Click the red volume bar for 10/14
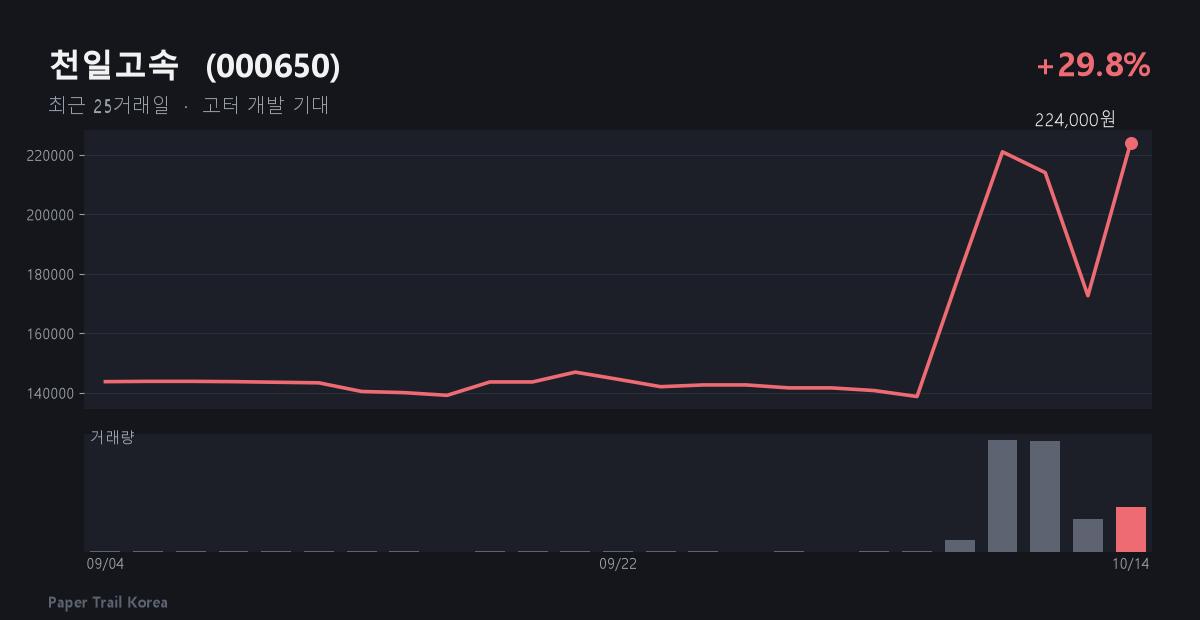The height and width of the screenshot is (620, 1200). [x=1131, y=529]
